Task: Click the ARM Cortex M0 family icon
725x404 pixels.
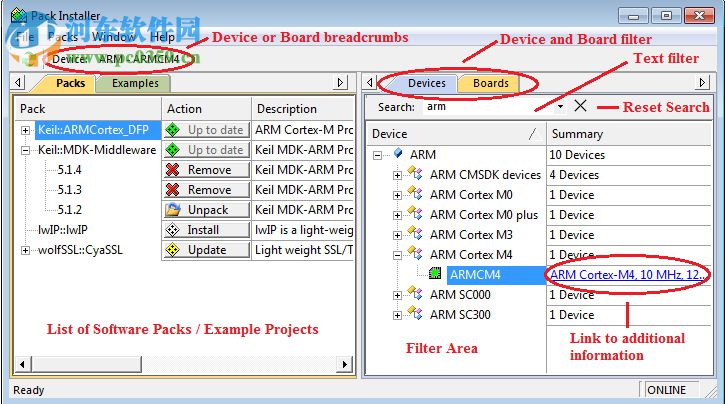Action: 415,194
